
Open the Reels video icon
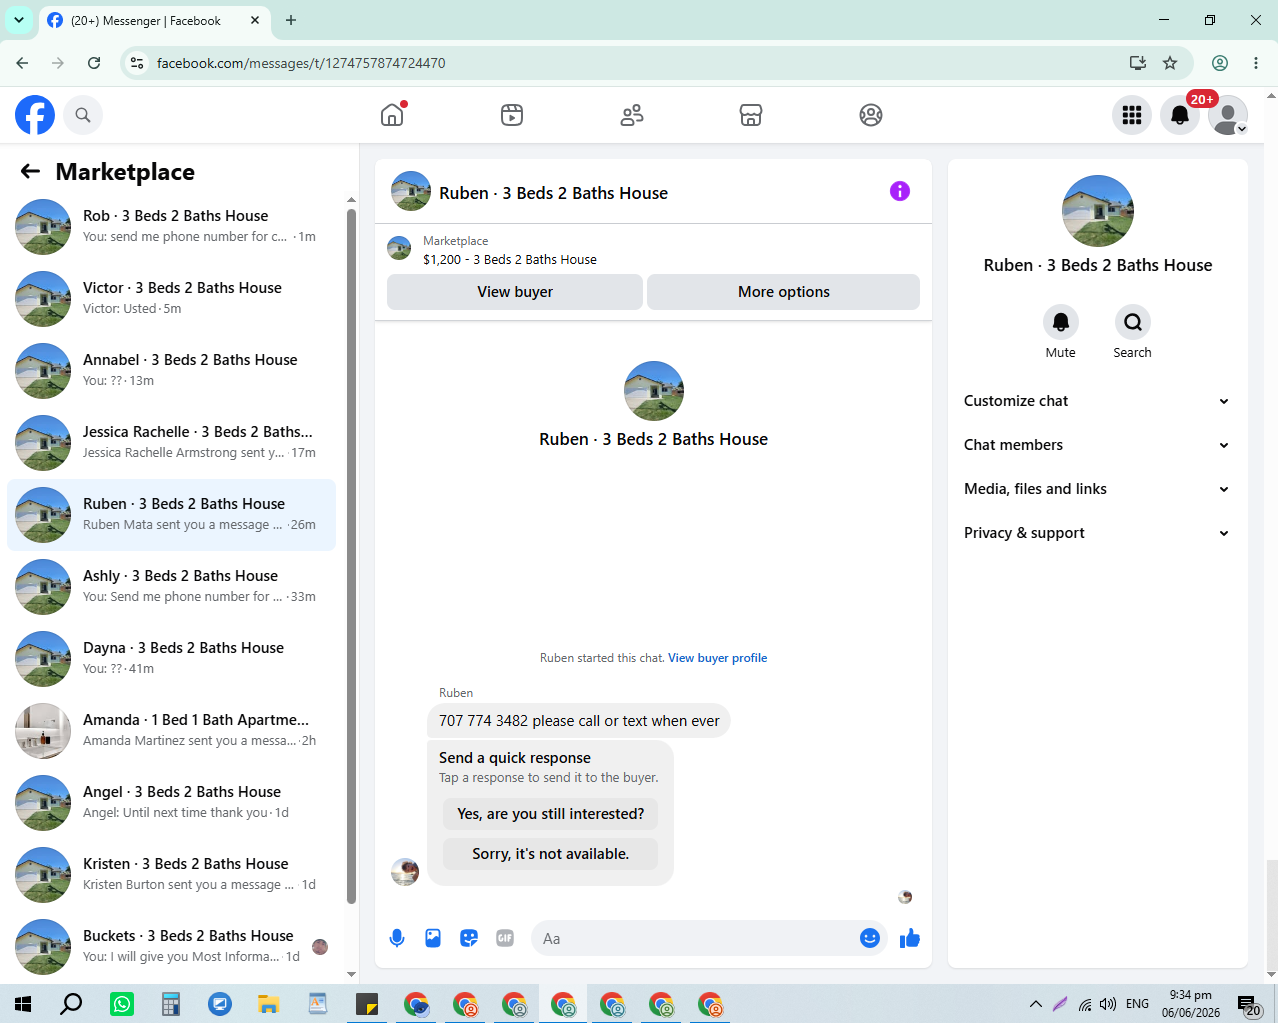pos(512,115)
